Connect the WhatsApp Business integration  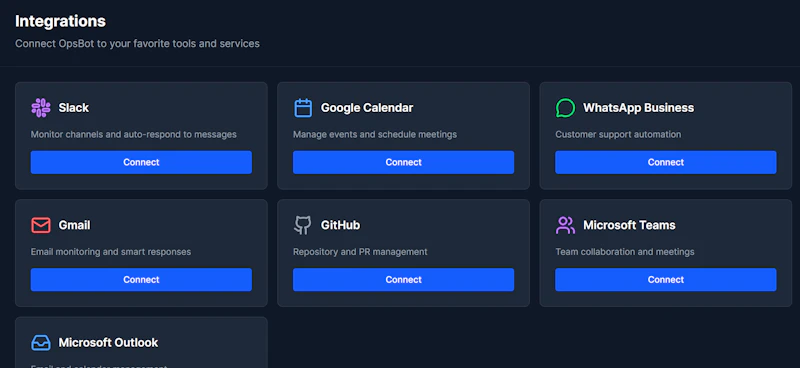[x=666, y=162]
